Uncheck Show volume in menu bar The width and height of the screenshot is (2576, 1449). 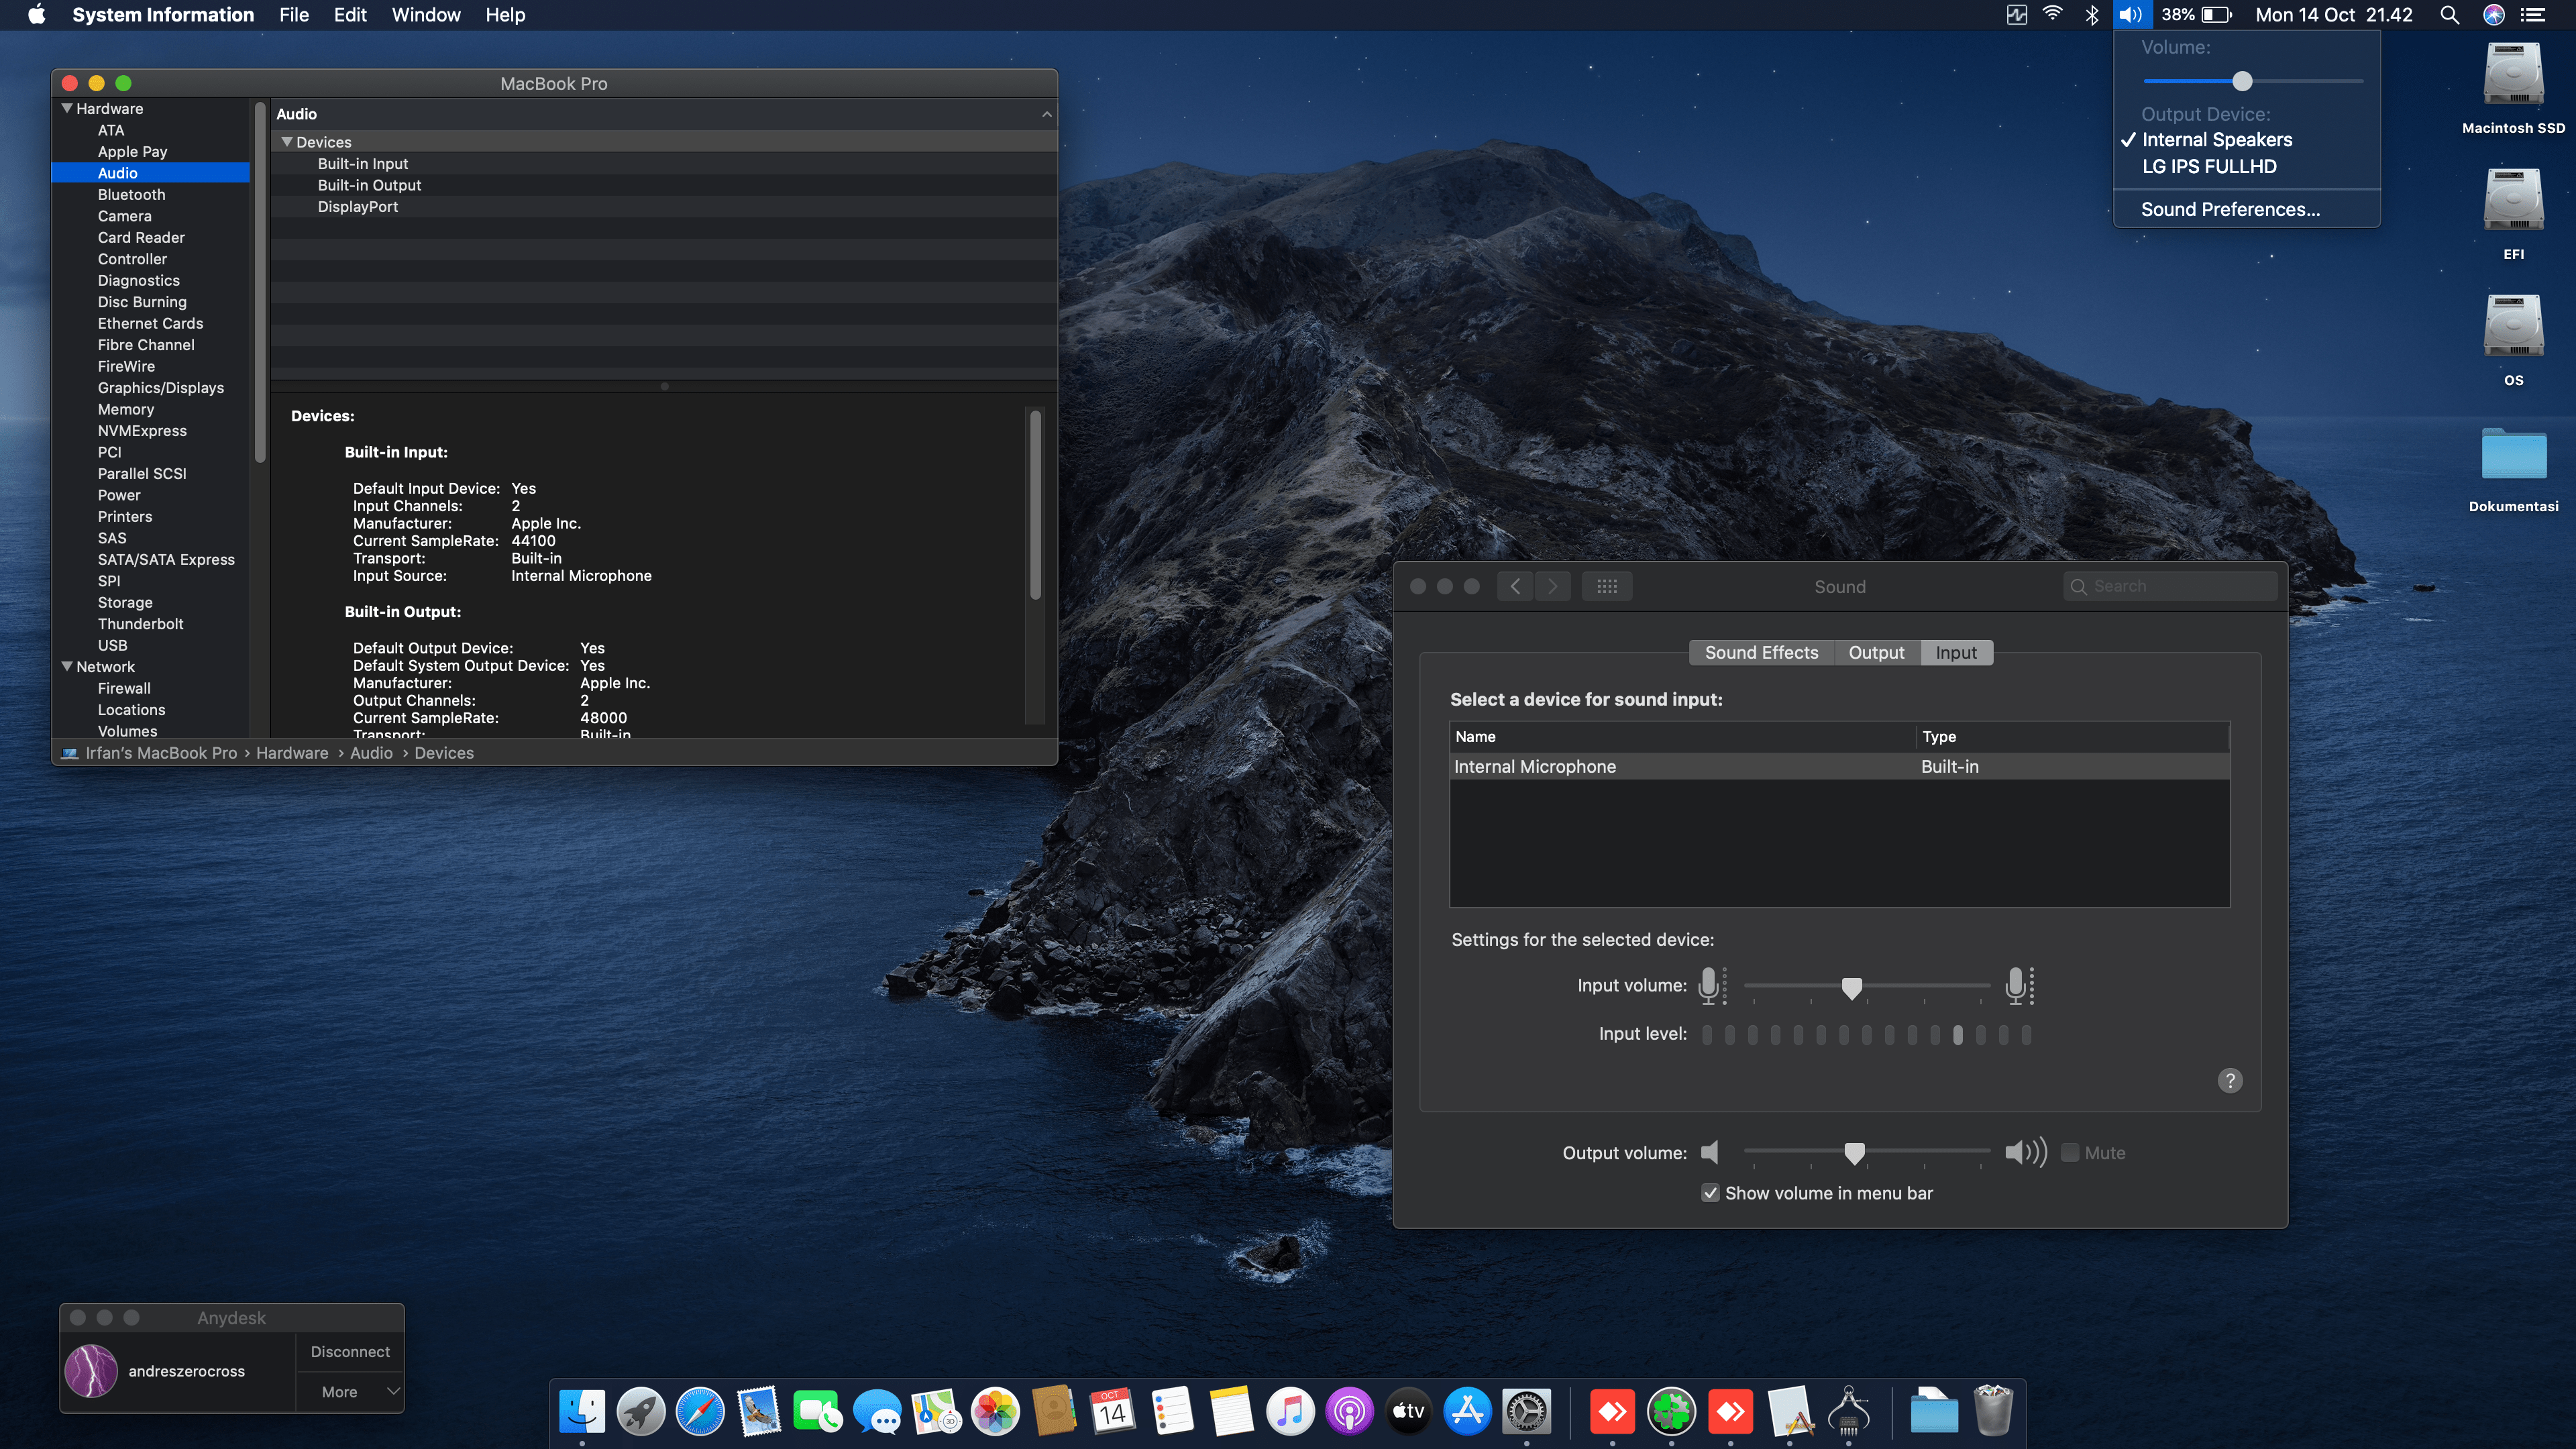tap(1710, 1193)
